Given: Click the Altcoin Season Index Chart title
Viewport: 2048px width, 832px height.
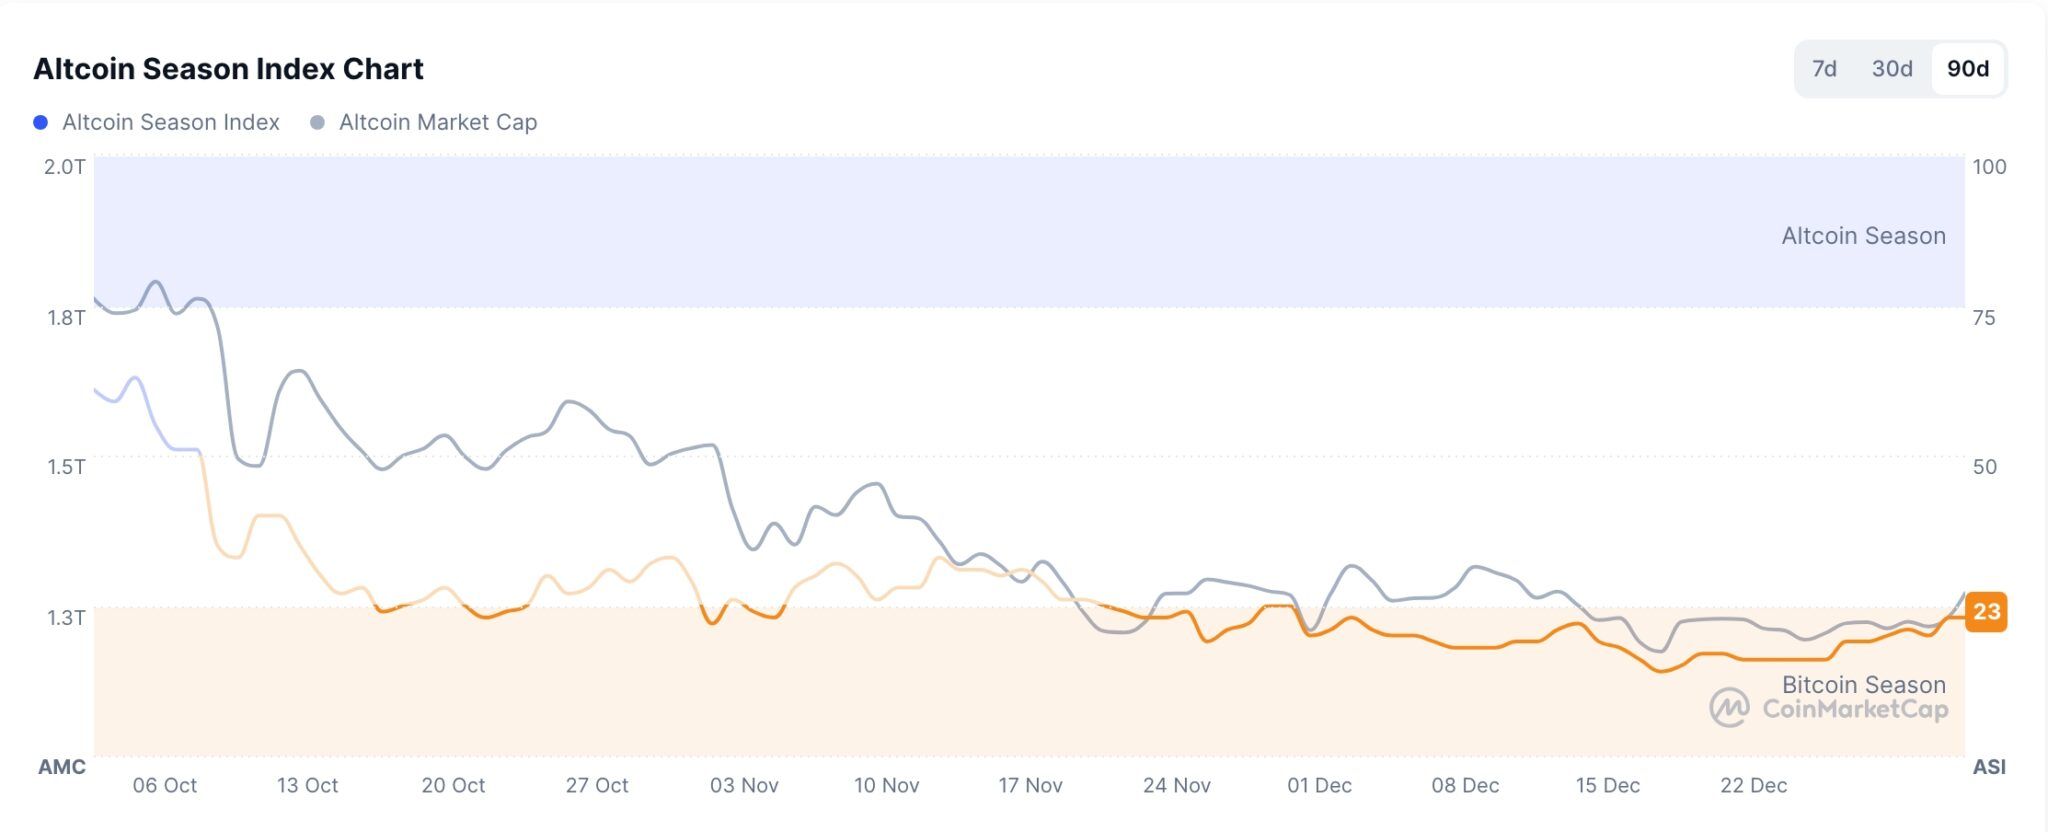Looking at the screenshot, I should (x=228, y=69).
